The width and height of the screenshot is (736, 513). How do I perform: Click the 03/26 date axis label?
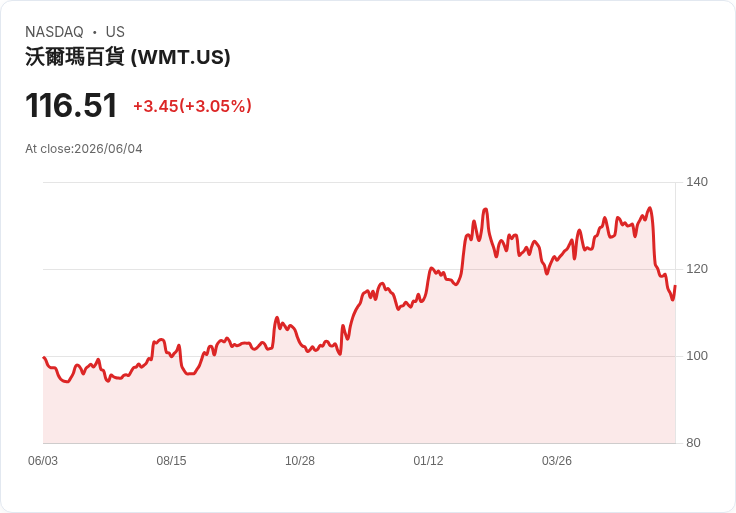pos(557,461)
